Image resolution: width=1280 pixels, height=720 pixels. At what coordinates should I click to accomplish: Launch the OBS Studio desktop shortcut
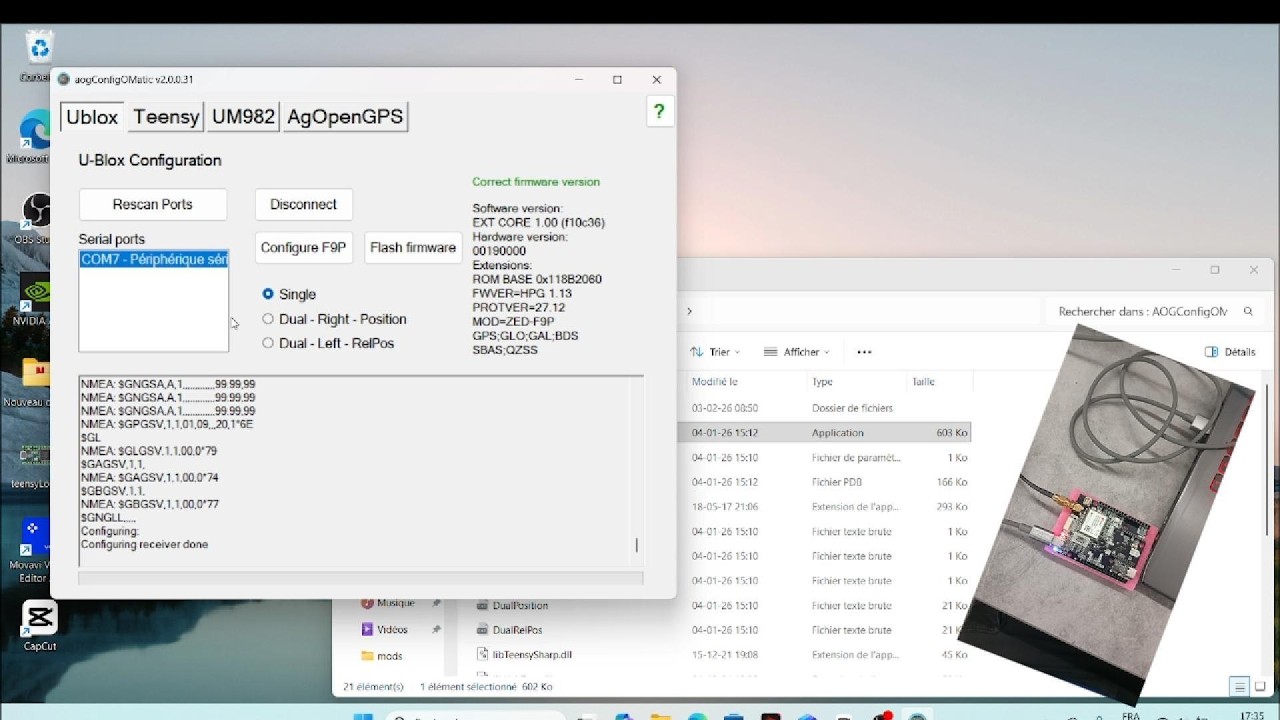36,218
